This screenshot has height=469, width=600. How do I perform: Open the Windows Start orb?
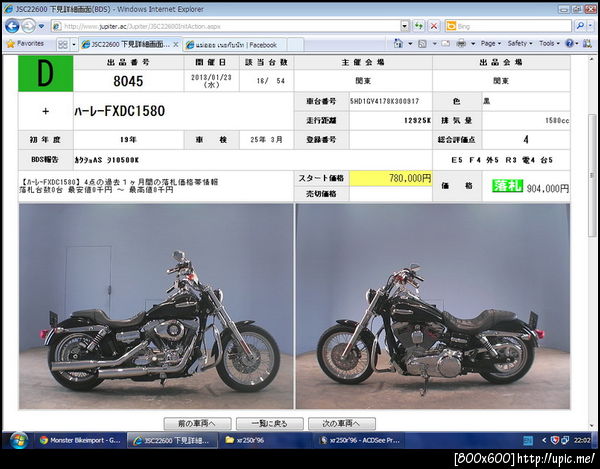point(18,441)
